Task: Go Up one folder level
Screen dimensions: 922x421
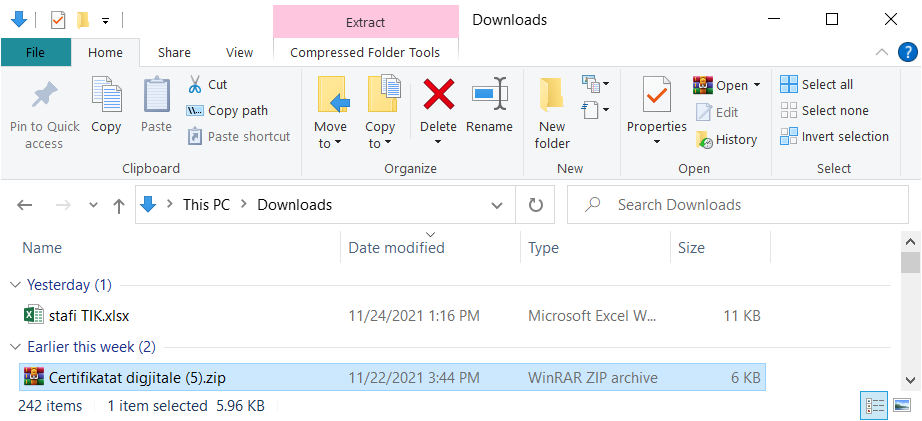Action: coord(119,205)
